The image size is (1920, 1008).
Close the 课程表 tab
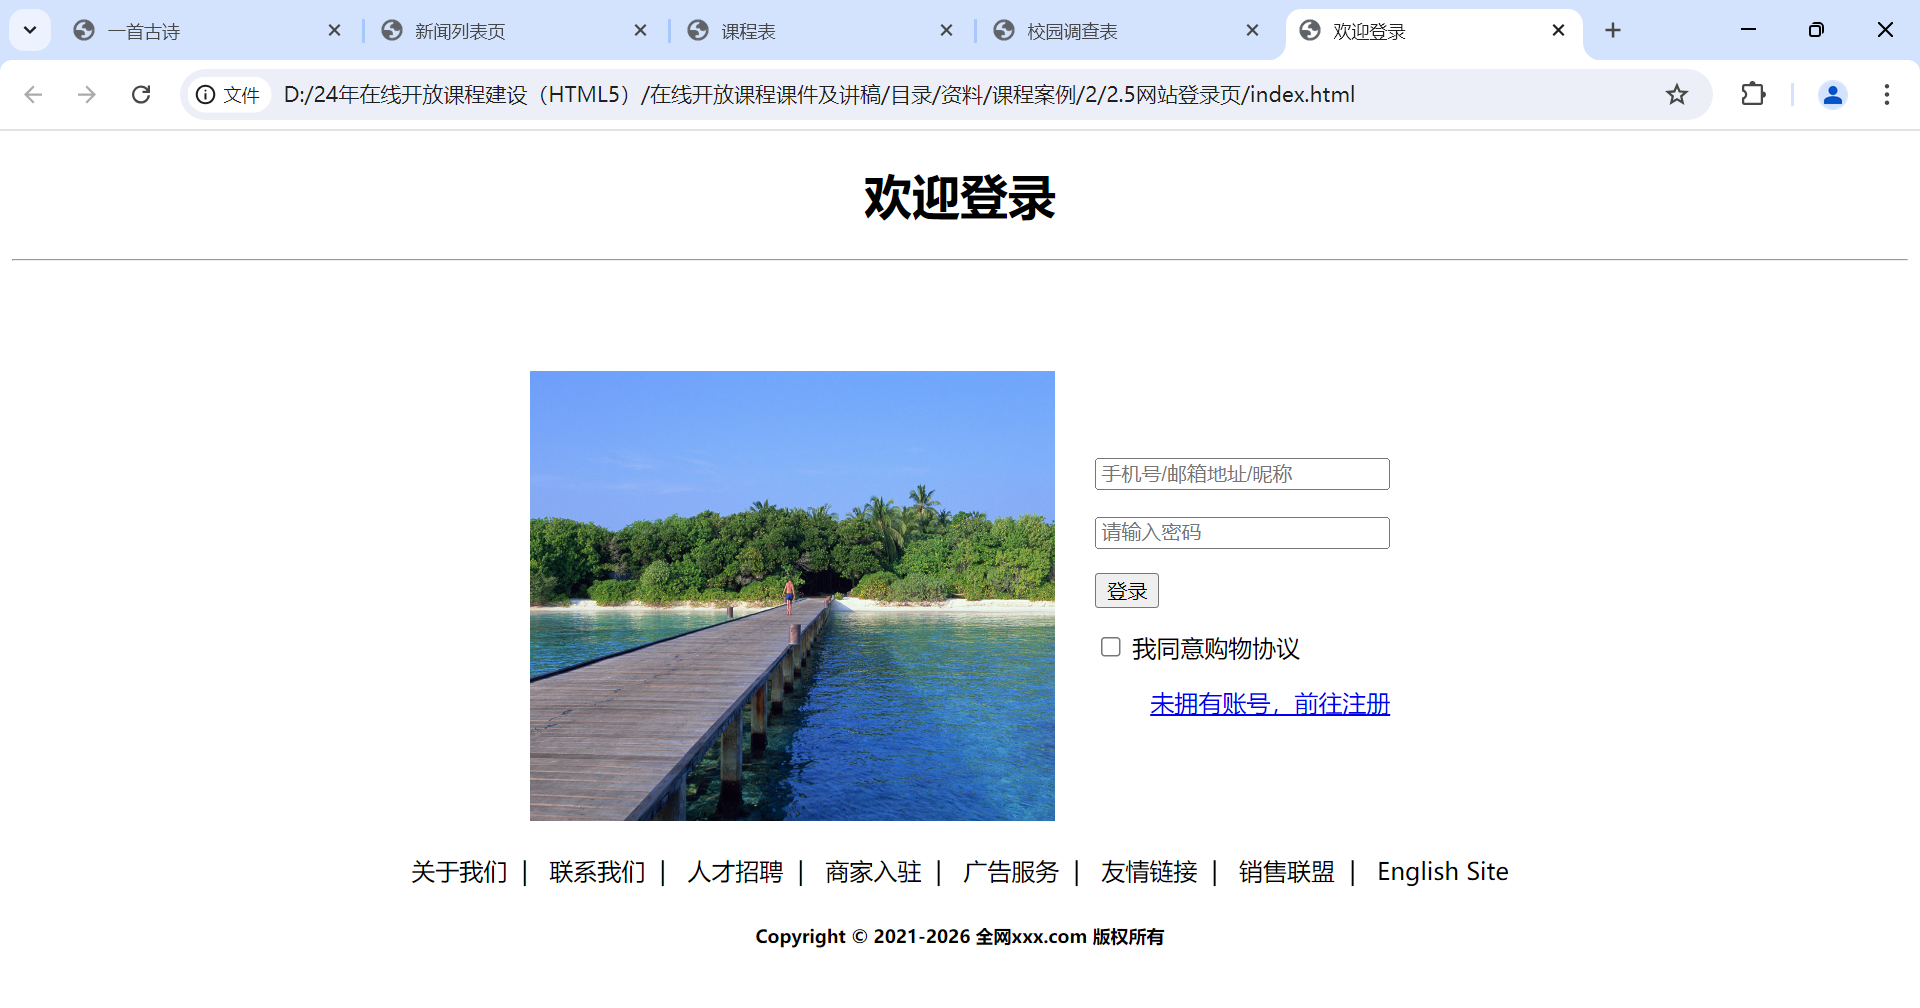[x=947, y=30]
